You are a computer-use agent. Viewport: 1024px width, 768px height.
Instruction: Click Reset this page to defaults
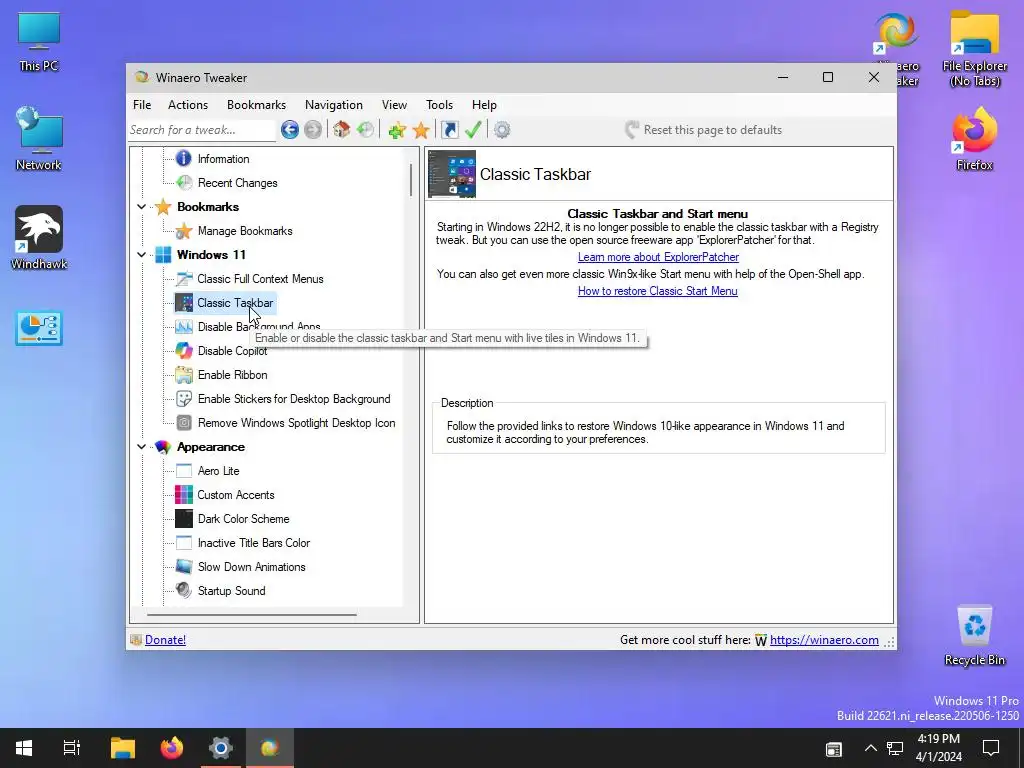pyautogui.click(x=703, y=130)
